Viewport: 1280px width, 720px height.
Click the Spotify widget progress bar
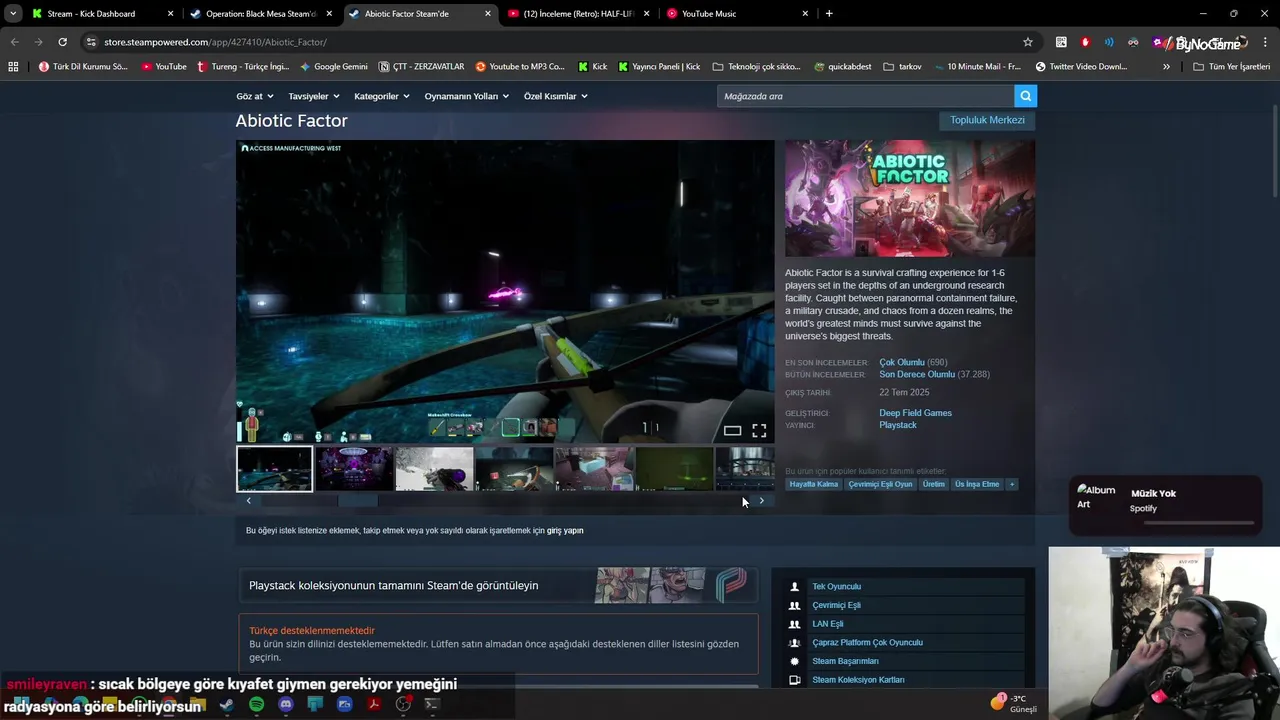click(1198, 522)
